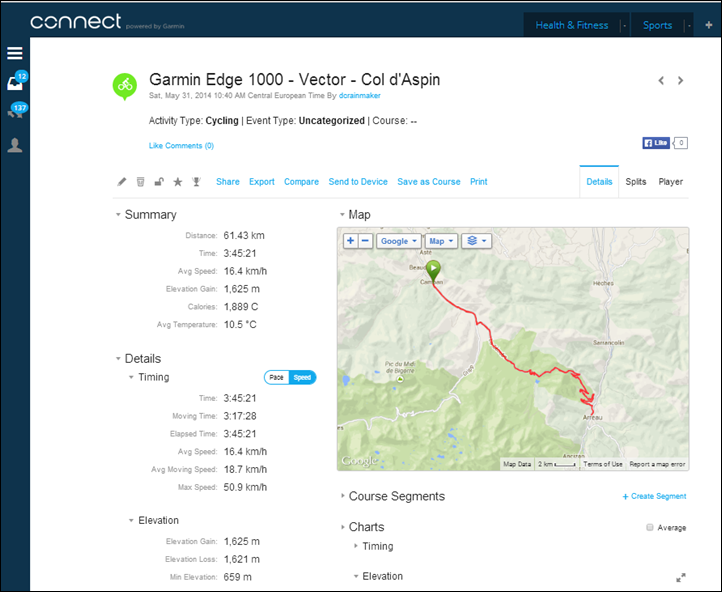This screenshot has width=722, height=592.
Task: Open the map Terms of Use link
Action: click(x=603, y=464)
